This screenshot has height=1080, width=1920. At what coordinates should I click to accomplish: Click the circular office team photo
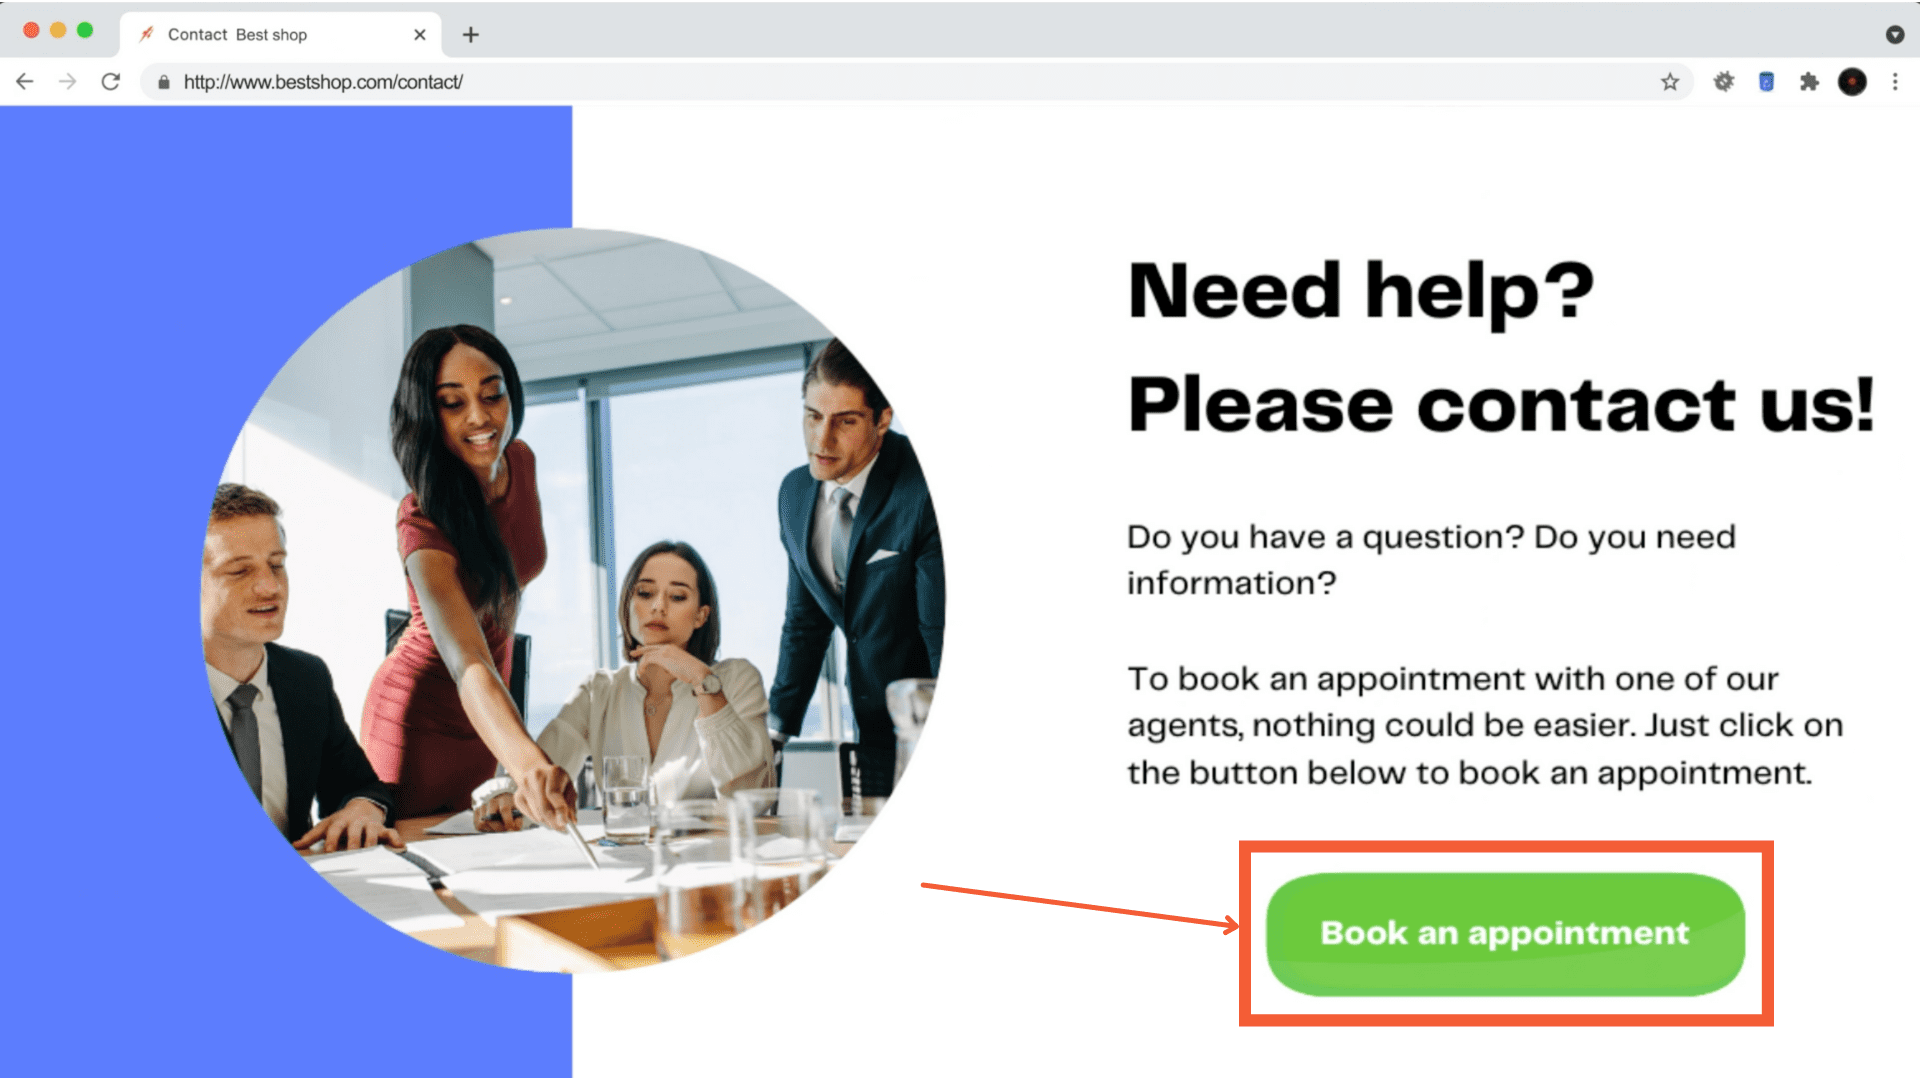tap(573, 600)
